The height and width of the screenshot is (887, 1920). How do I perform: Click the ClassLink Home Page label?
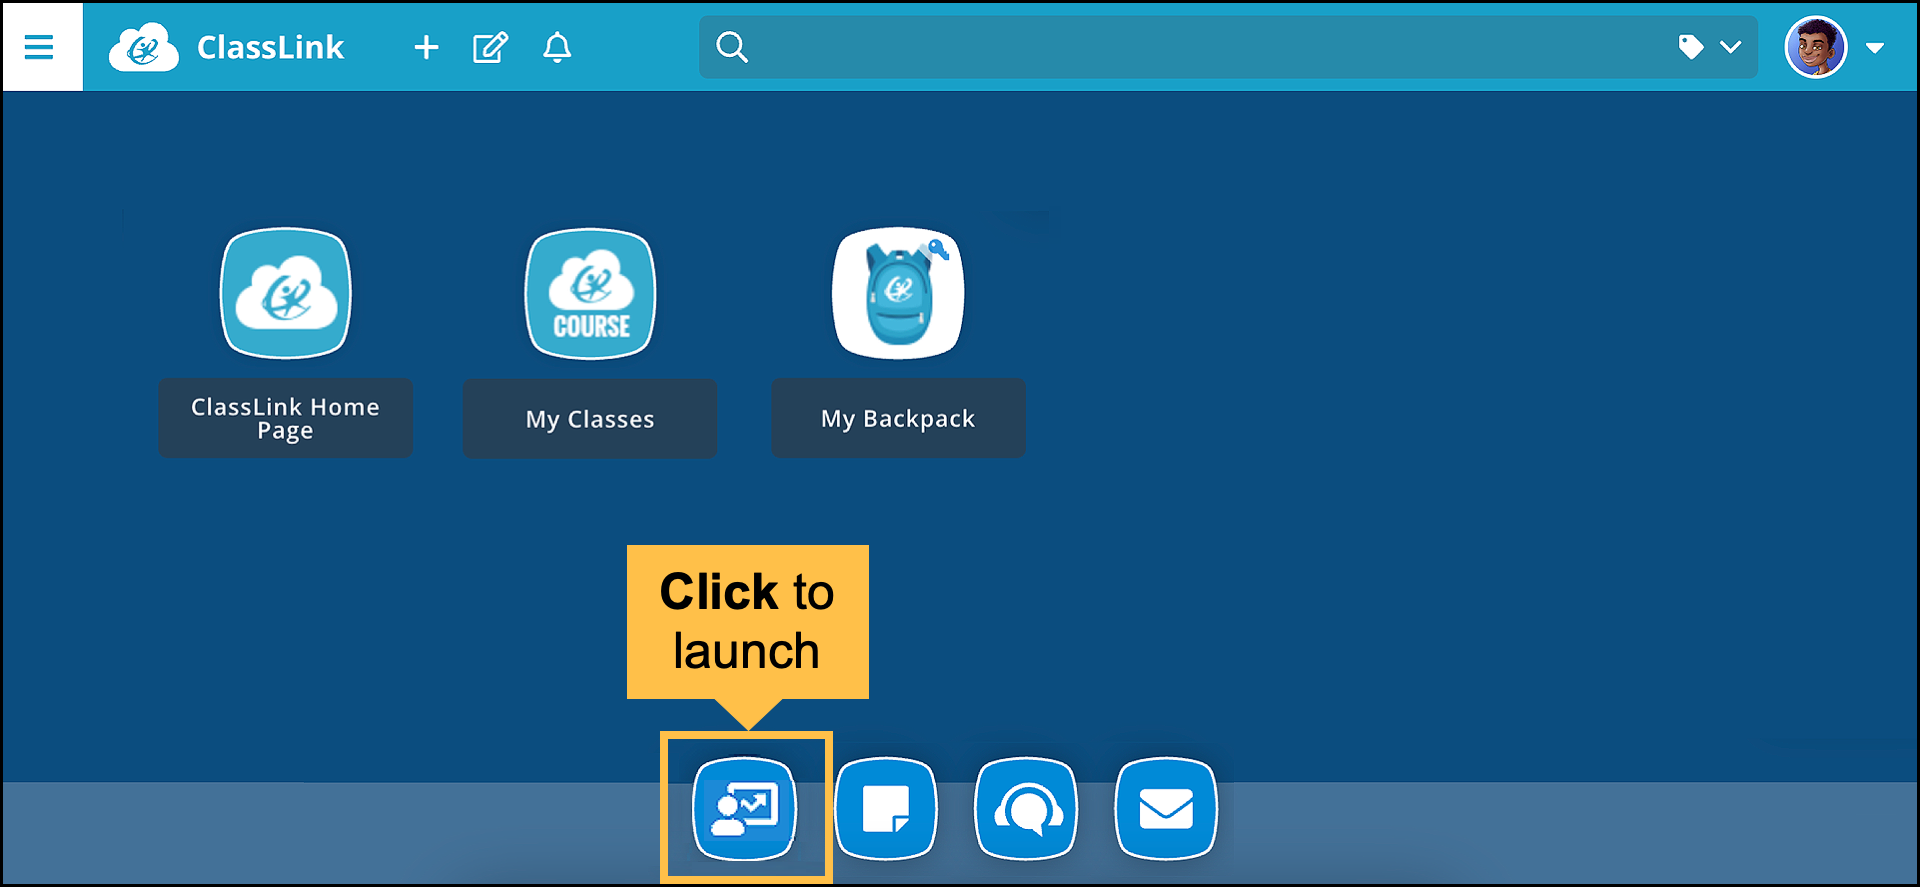(x=285, y=419)
